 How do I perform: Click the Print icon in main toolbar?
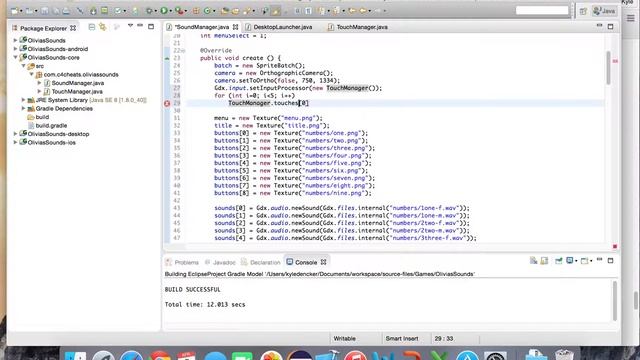[x=66, y=11]
